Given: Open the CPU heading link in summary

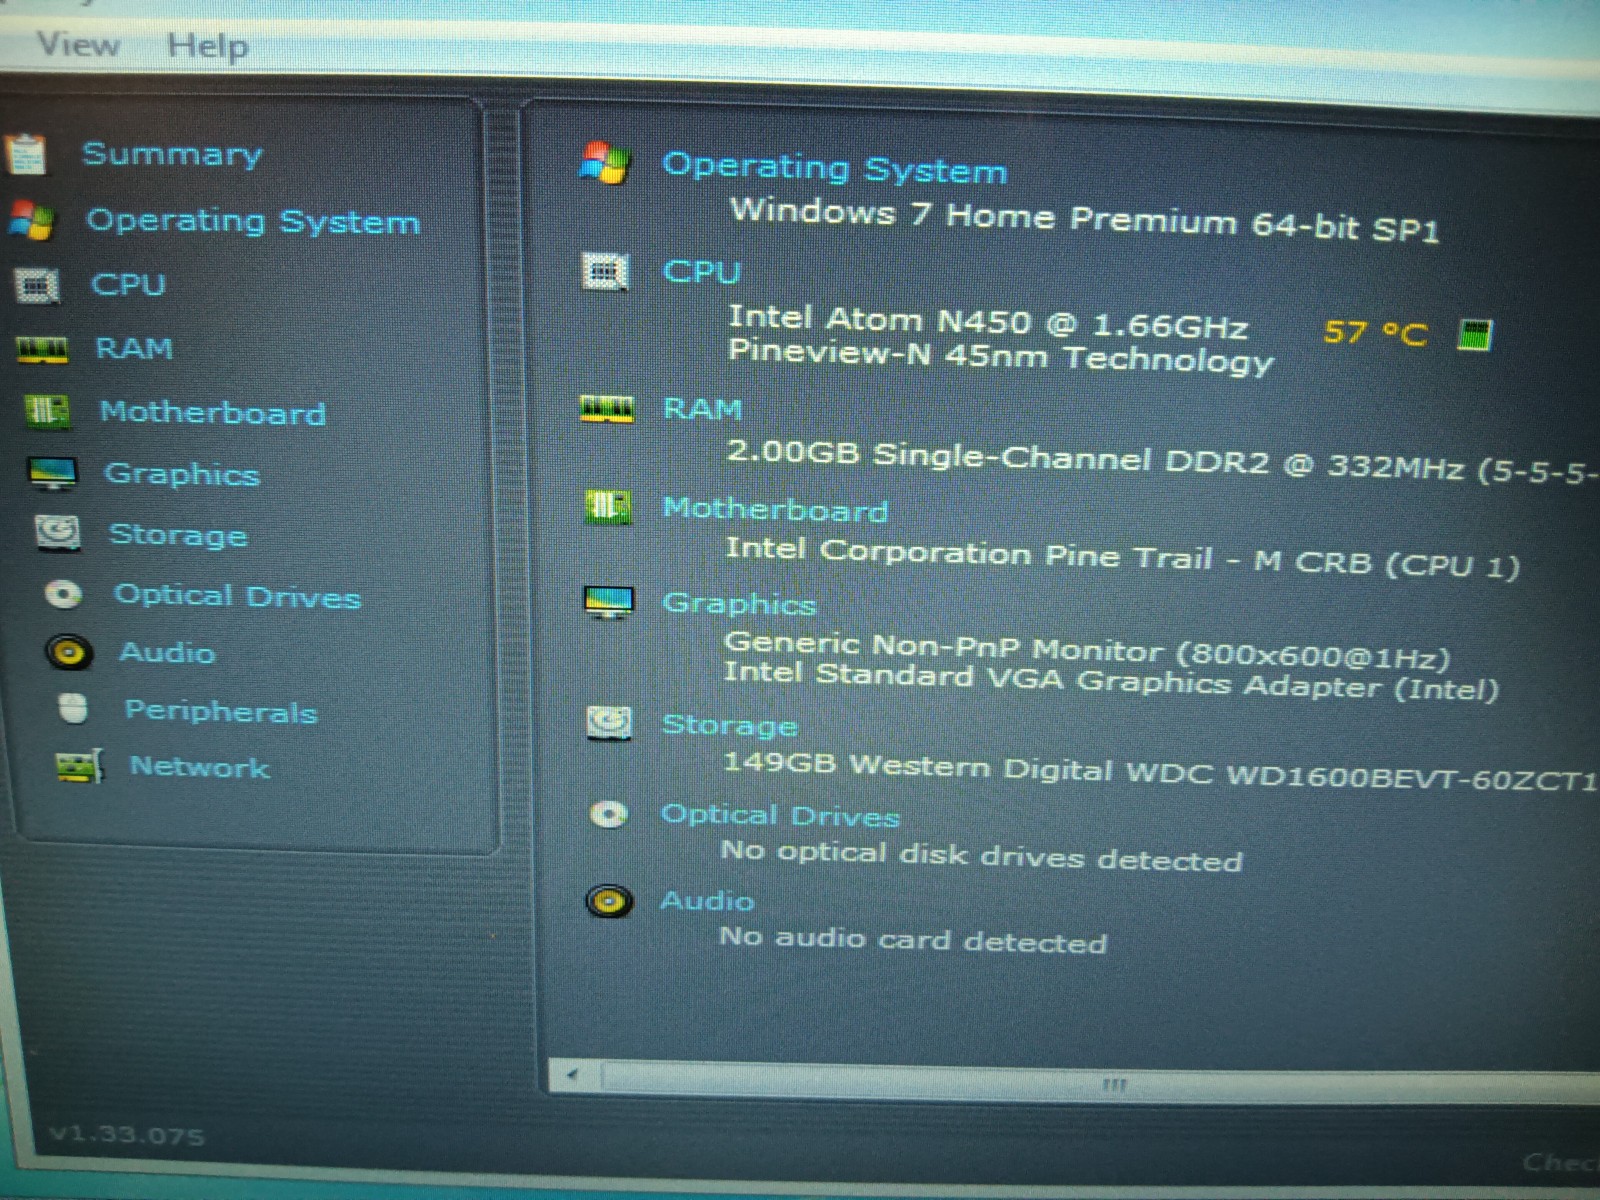Looking at the screenshot, I should [701, 272].
